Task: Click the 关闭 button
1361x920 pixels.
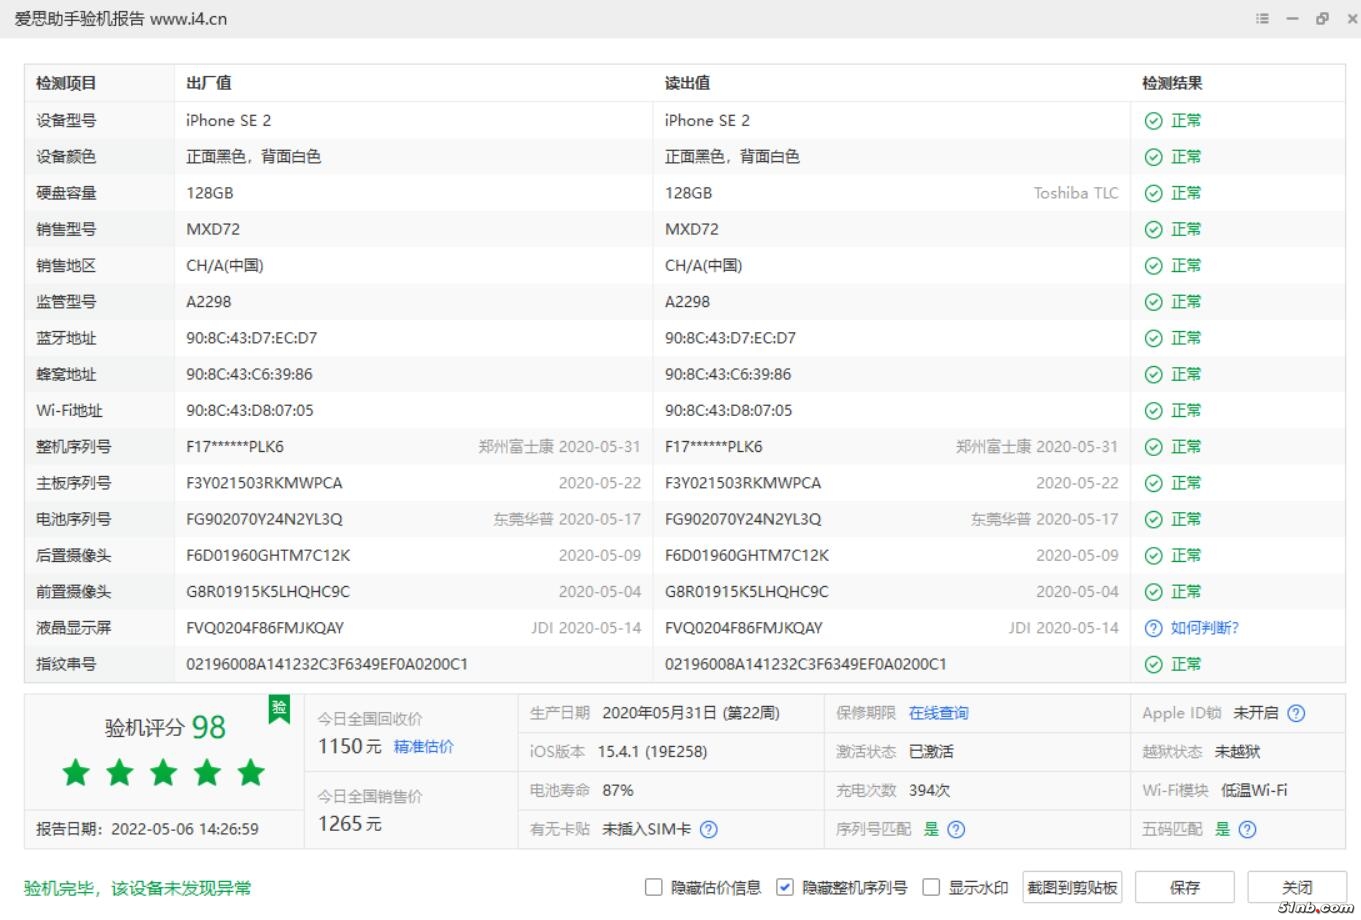Action: (1297, 887)
